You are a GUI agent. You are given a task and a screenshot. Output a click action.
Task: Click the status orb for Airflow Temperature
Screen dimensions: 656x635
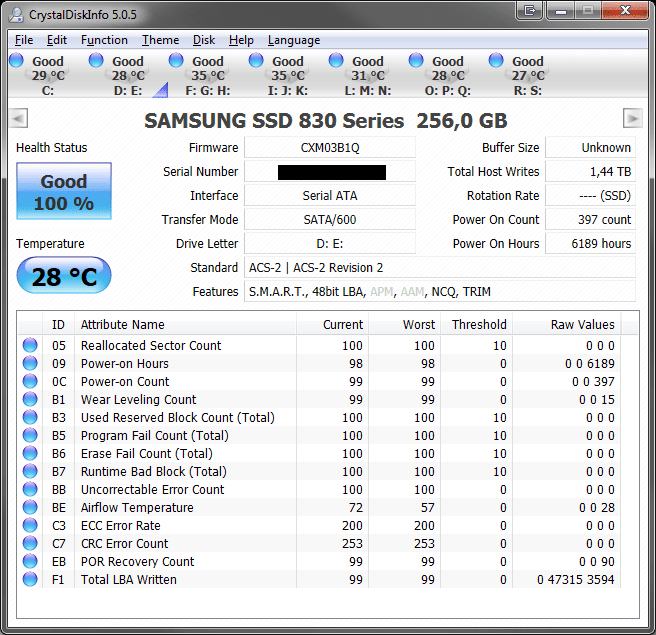click(x=30, y=507)
